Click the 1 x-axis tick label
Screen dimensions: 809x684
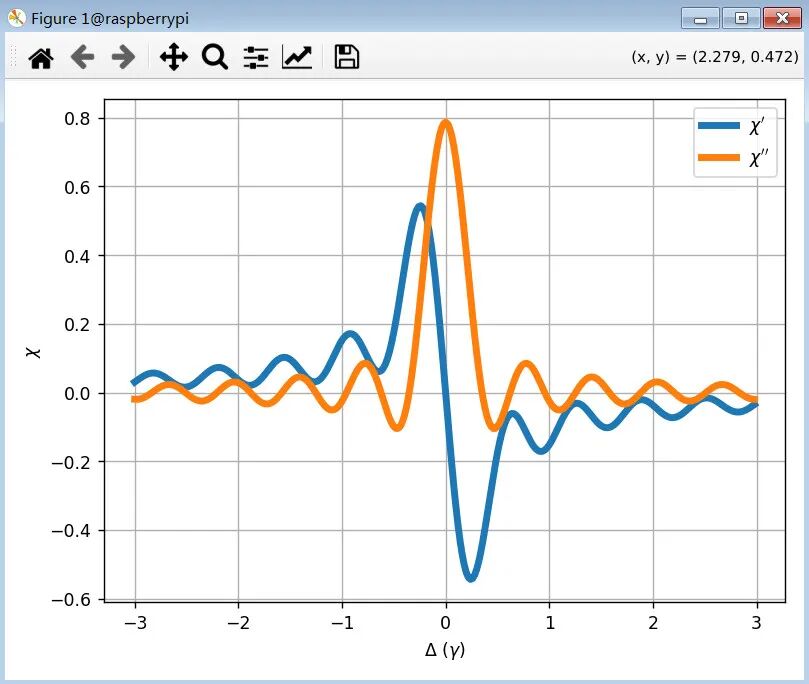coord(550,623)
